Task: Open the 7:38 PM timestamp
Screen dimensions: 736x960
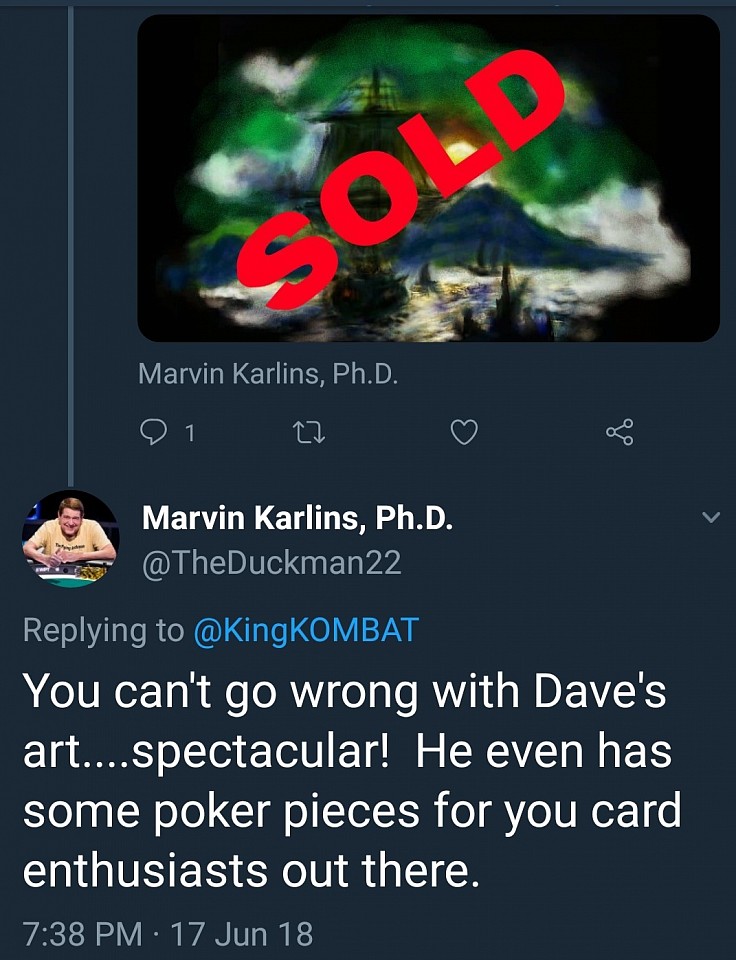Action: pyautogui.click(x=83, y=934)
